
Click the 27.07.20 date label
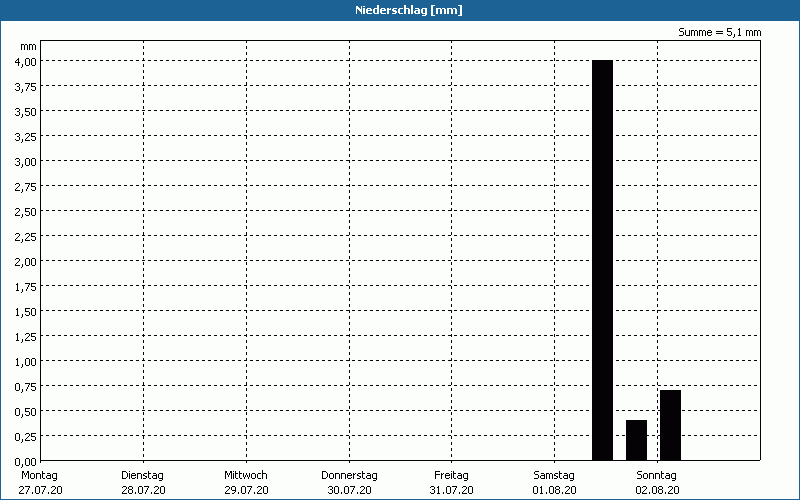40,490
